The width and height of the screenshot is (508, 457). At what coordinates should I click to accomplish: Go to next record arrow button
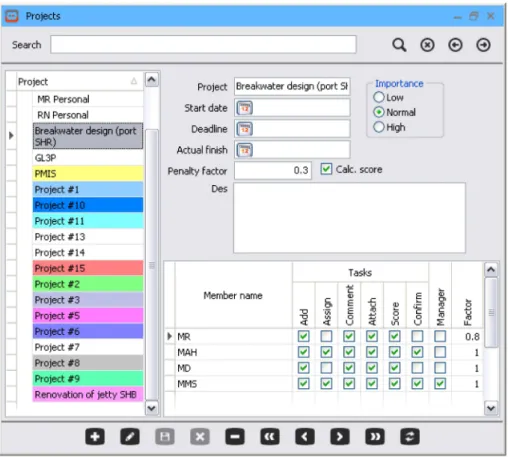tap(340, 437)
